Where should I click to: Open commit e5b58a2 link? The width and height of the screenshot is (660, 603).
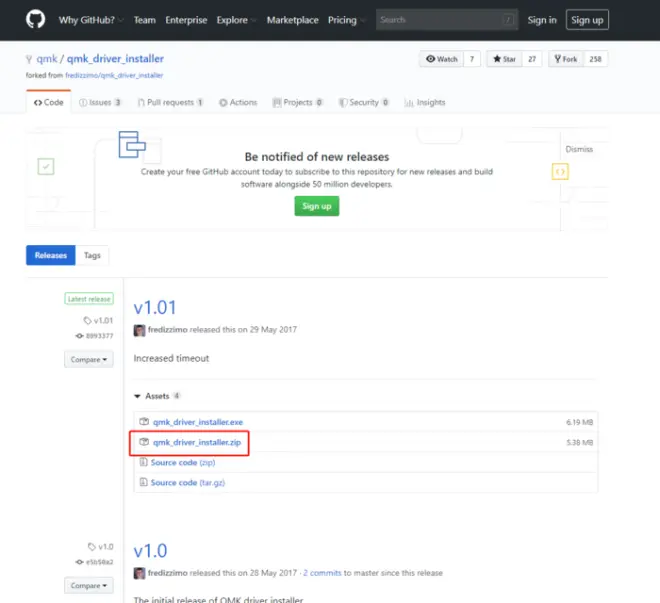pos(95,562)
